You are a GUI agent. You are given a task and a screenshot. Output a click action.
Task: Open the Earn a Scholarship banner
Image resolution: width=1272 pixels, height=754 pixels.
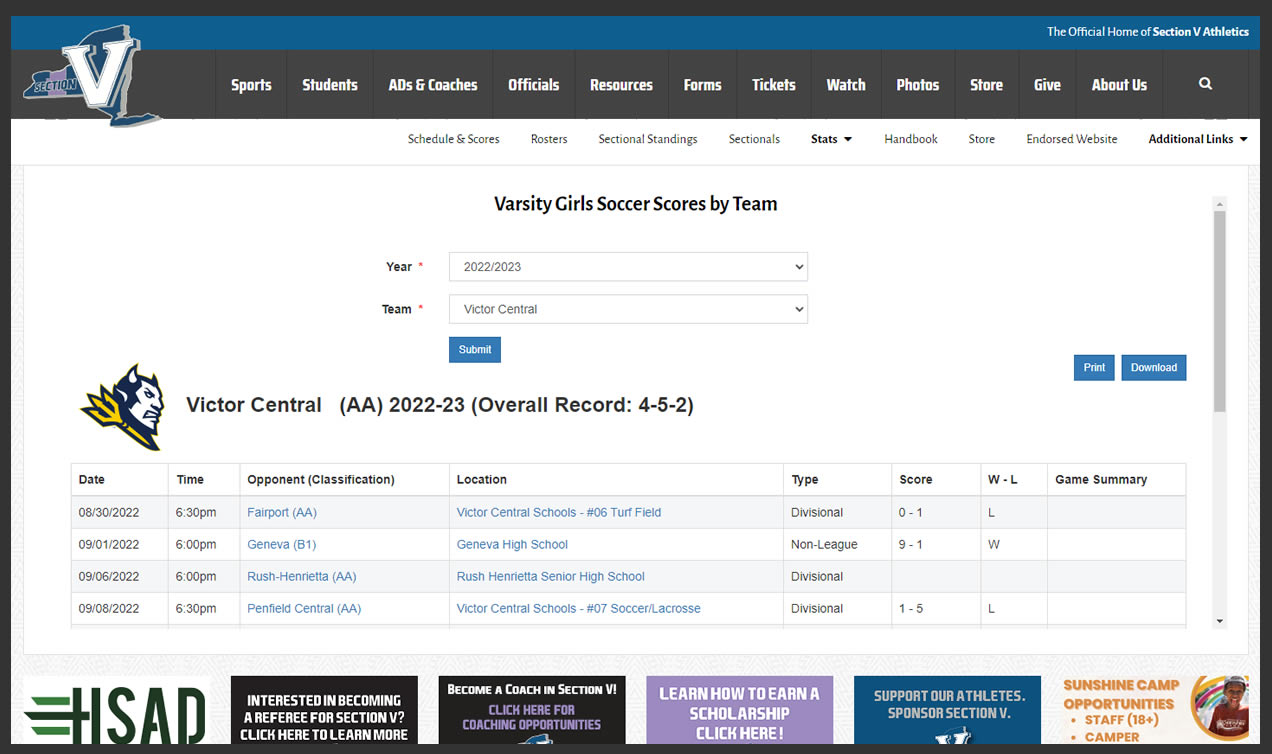coord(740,710)
